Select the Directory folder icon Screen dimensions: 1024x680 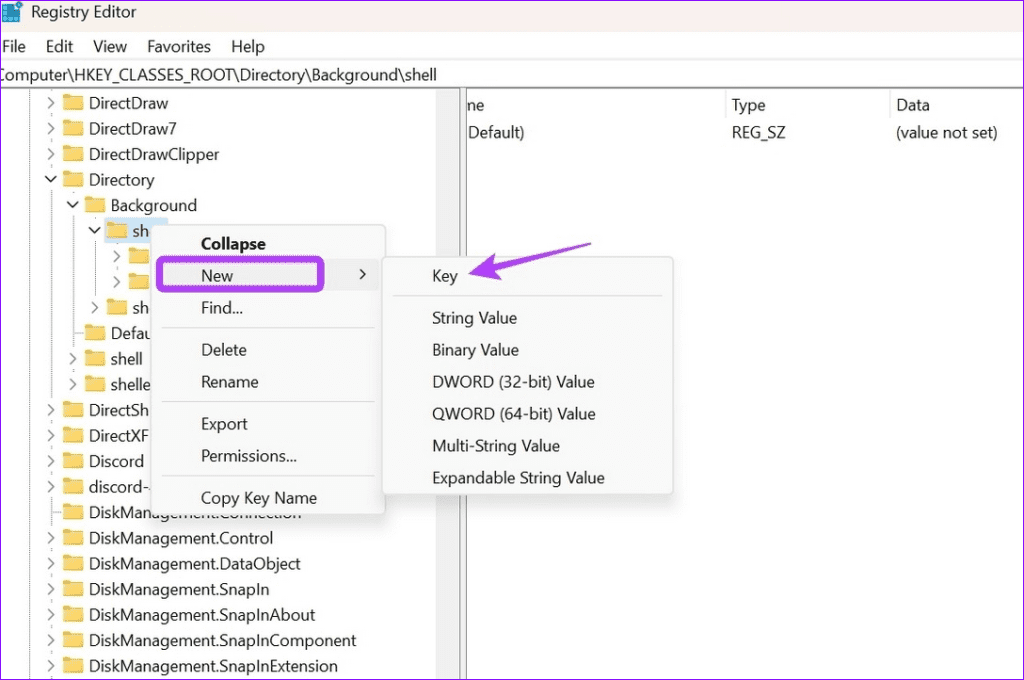point(73,180)
